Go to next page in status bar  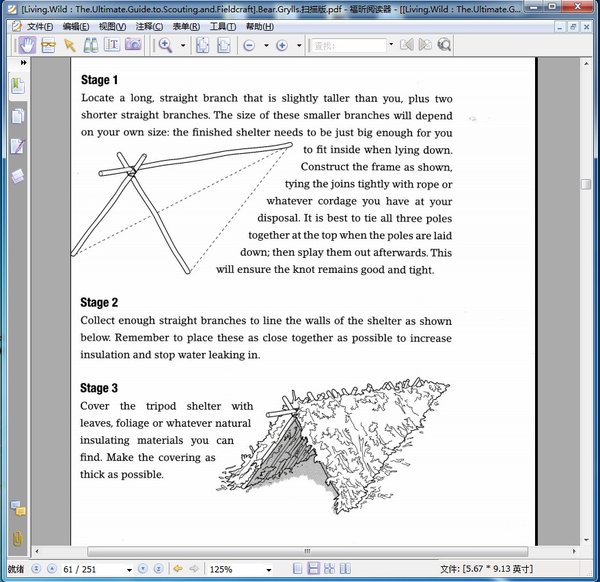pyautogui.click(x=143, y=569)
